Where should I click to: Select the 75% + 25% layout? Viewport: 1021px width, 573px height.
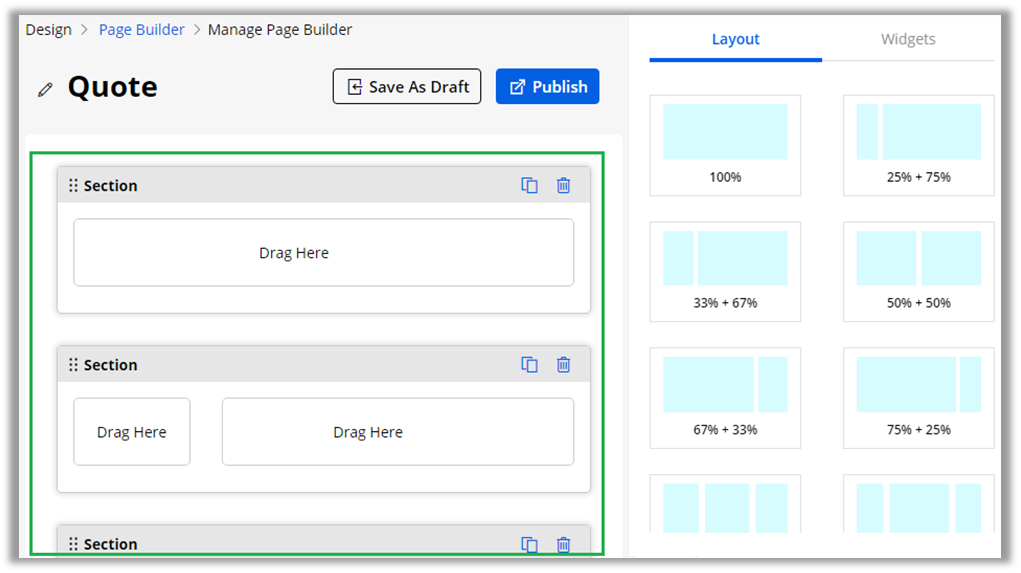tap(918, 397)
